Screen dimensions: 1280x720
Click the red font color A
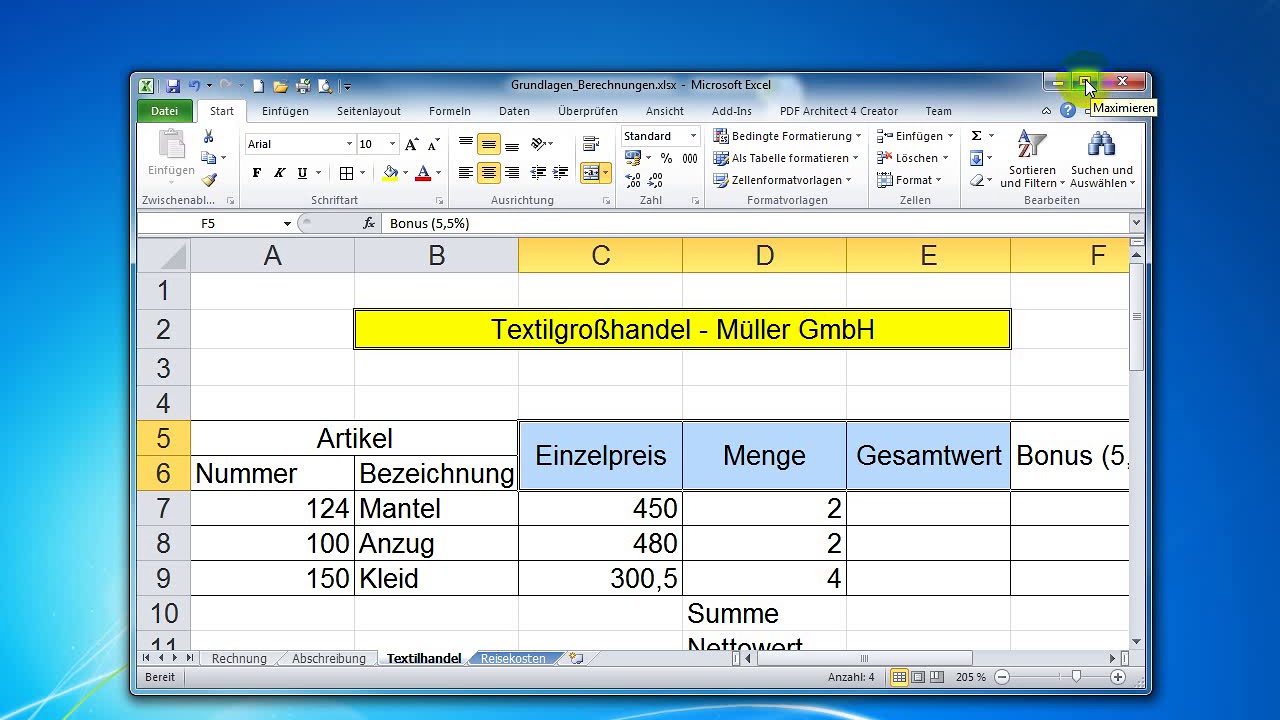click(x=423, y=173)
